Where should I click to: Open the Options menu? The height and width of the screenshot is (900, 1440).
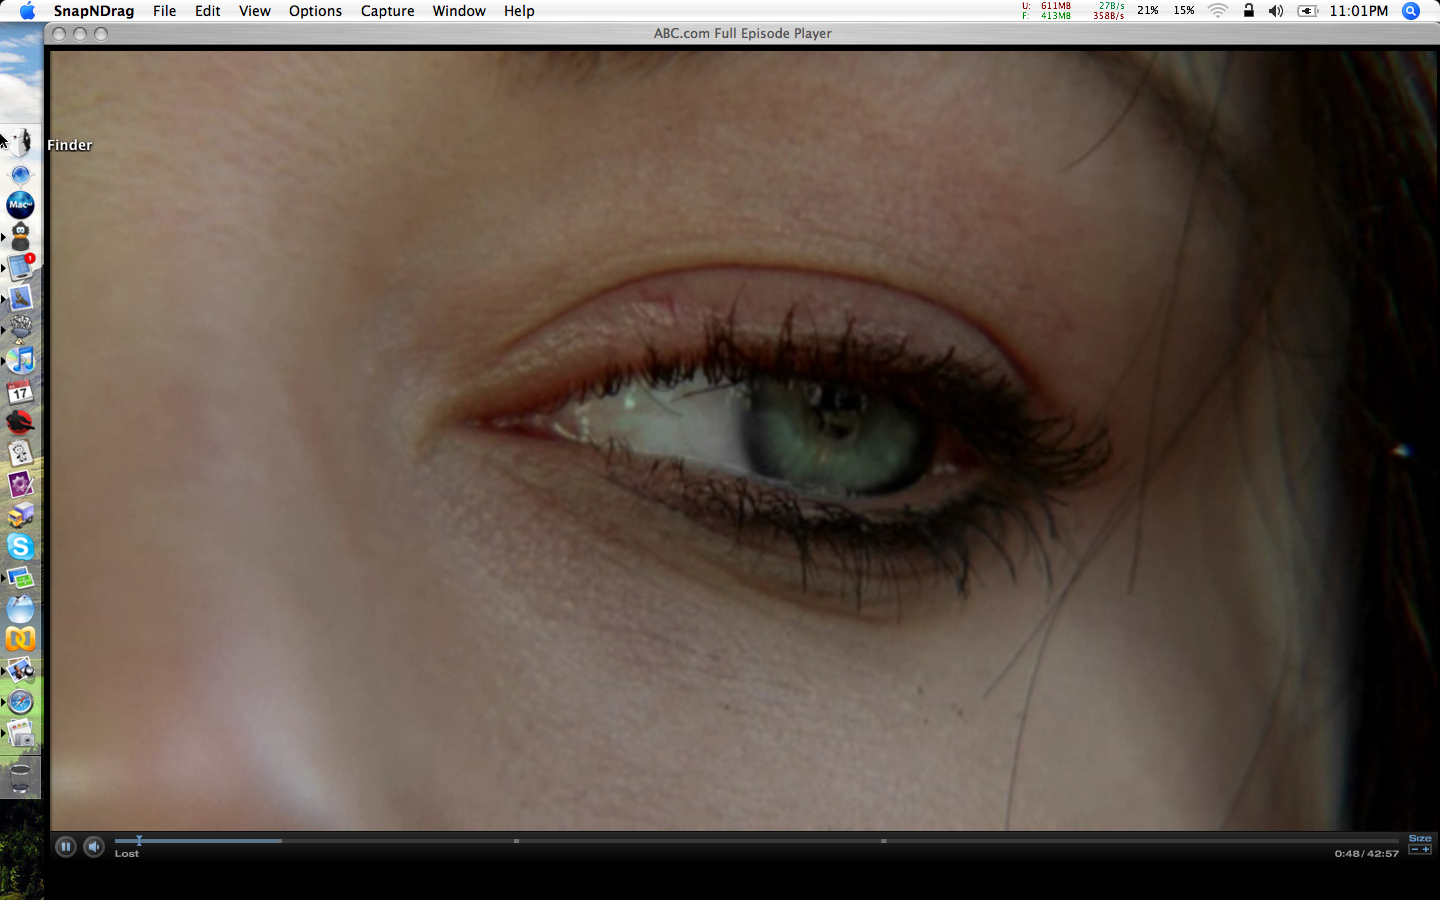(315, 11)
